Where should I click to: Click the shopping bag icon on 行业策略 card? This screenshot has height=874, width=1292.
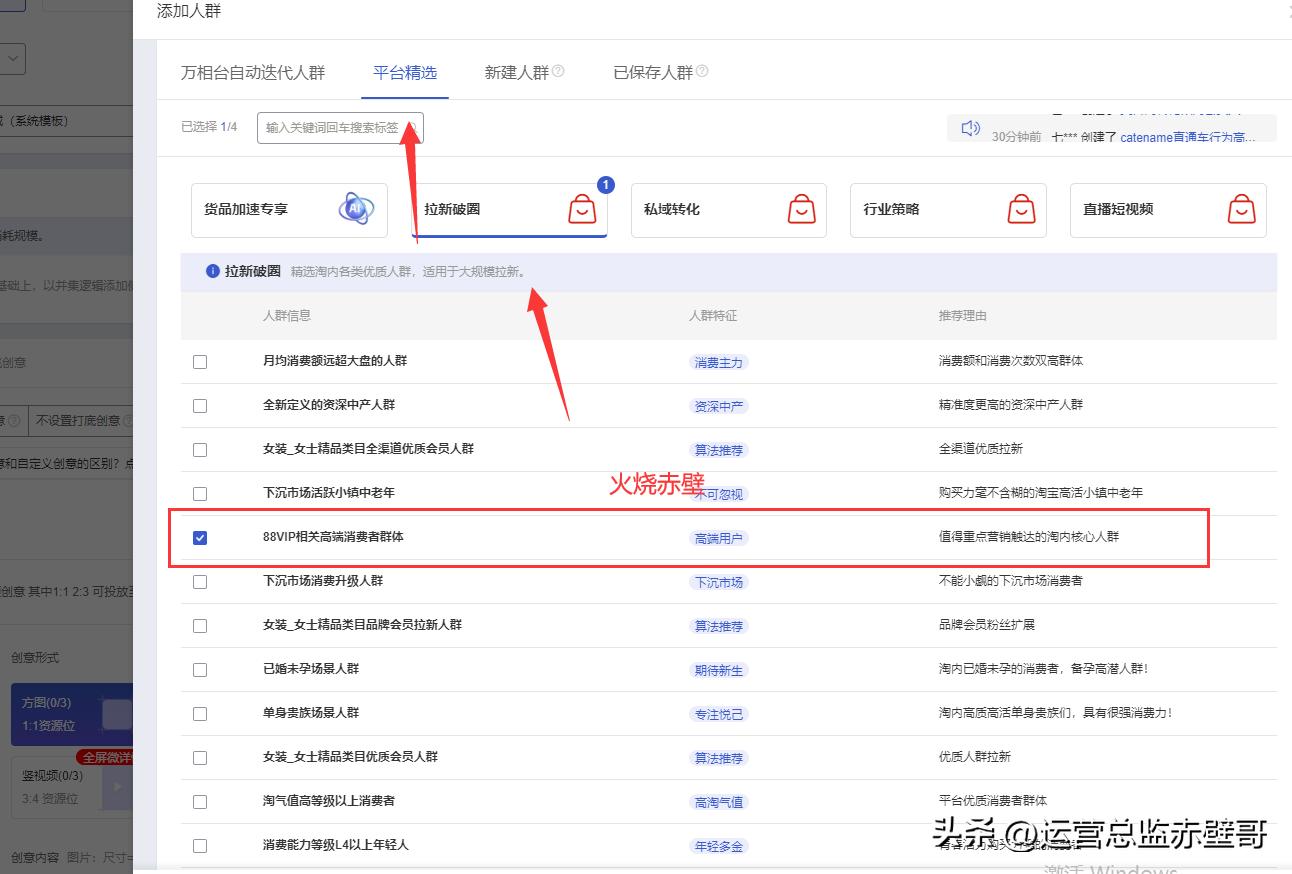[x=1021, y=209]
